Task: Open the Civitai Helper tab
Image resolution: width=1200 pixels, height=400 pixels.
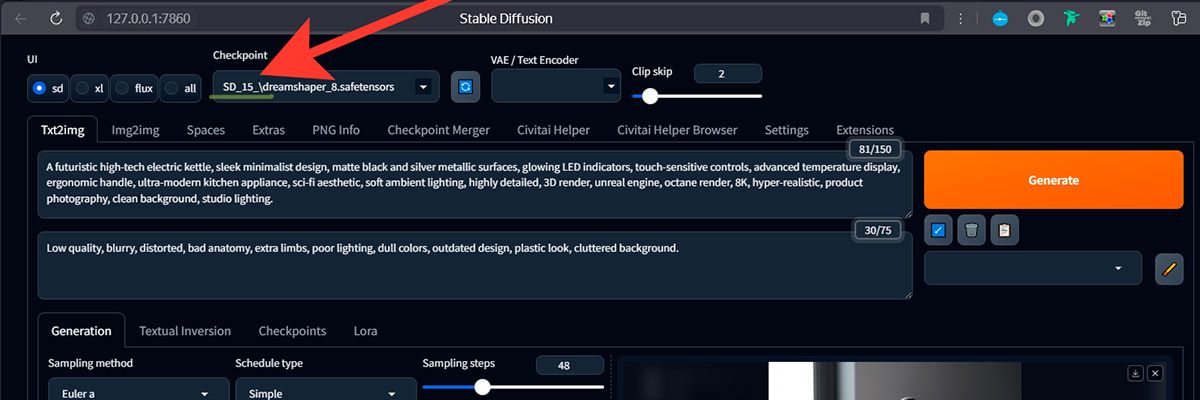Action: (553, 130)
